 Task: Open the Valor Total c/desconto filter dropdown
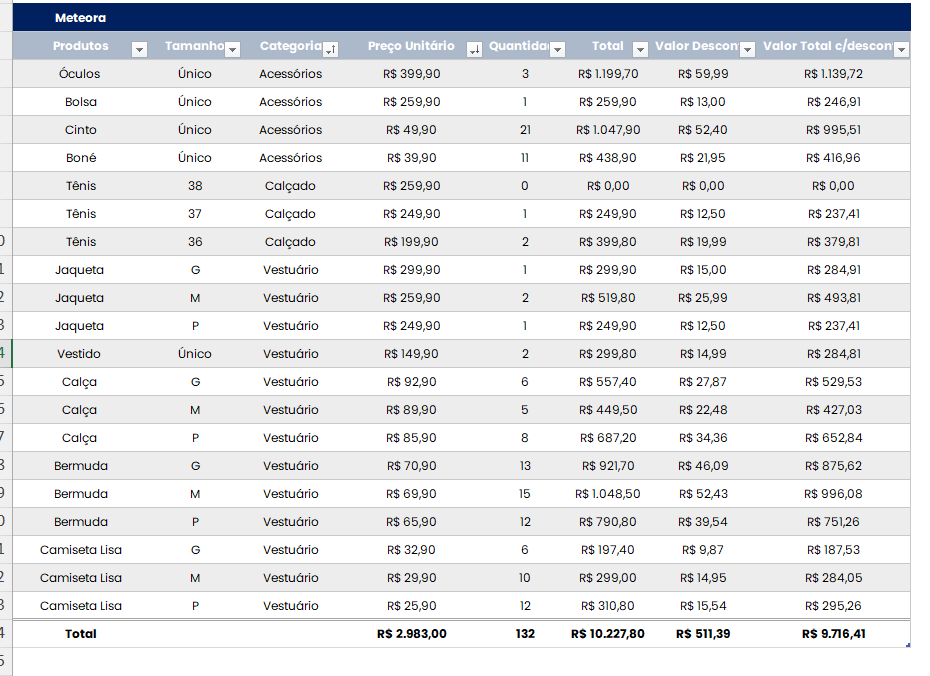tap(902, 50)
